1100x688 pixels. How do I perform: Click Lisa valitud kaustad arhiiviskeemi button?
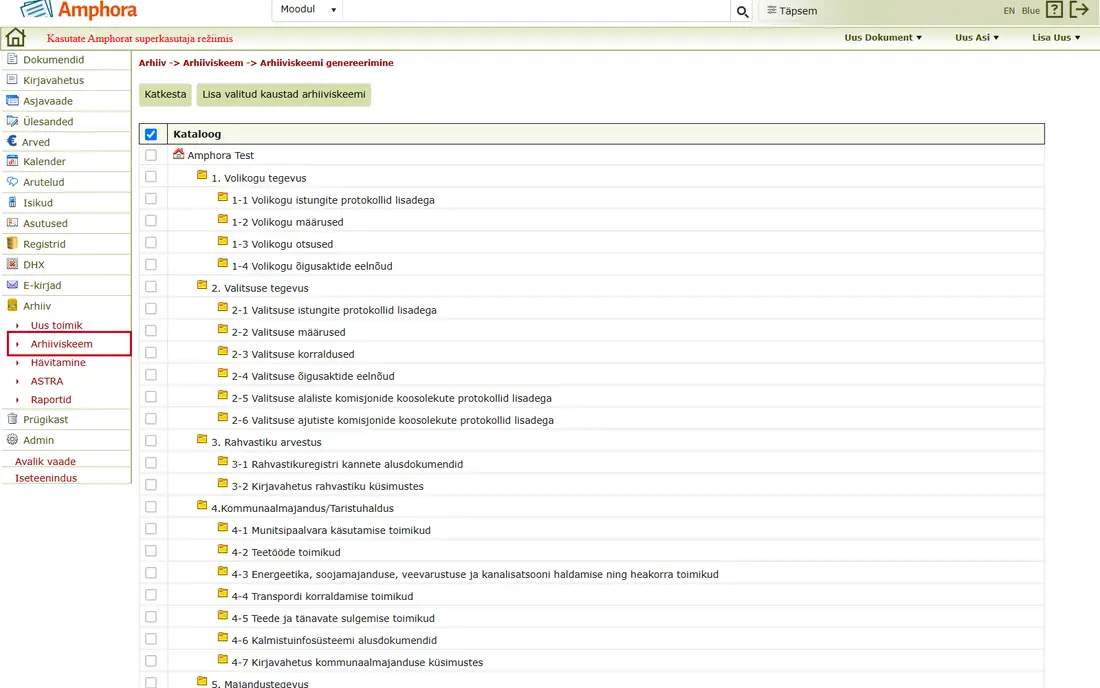pos(283,95)
